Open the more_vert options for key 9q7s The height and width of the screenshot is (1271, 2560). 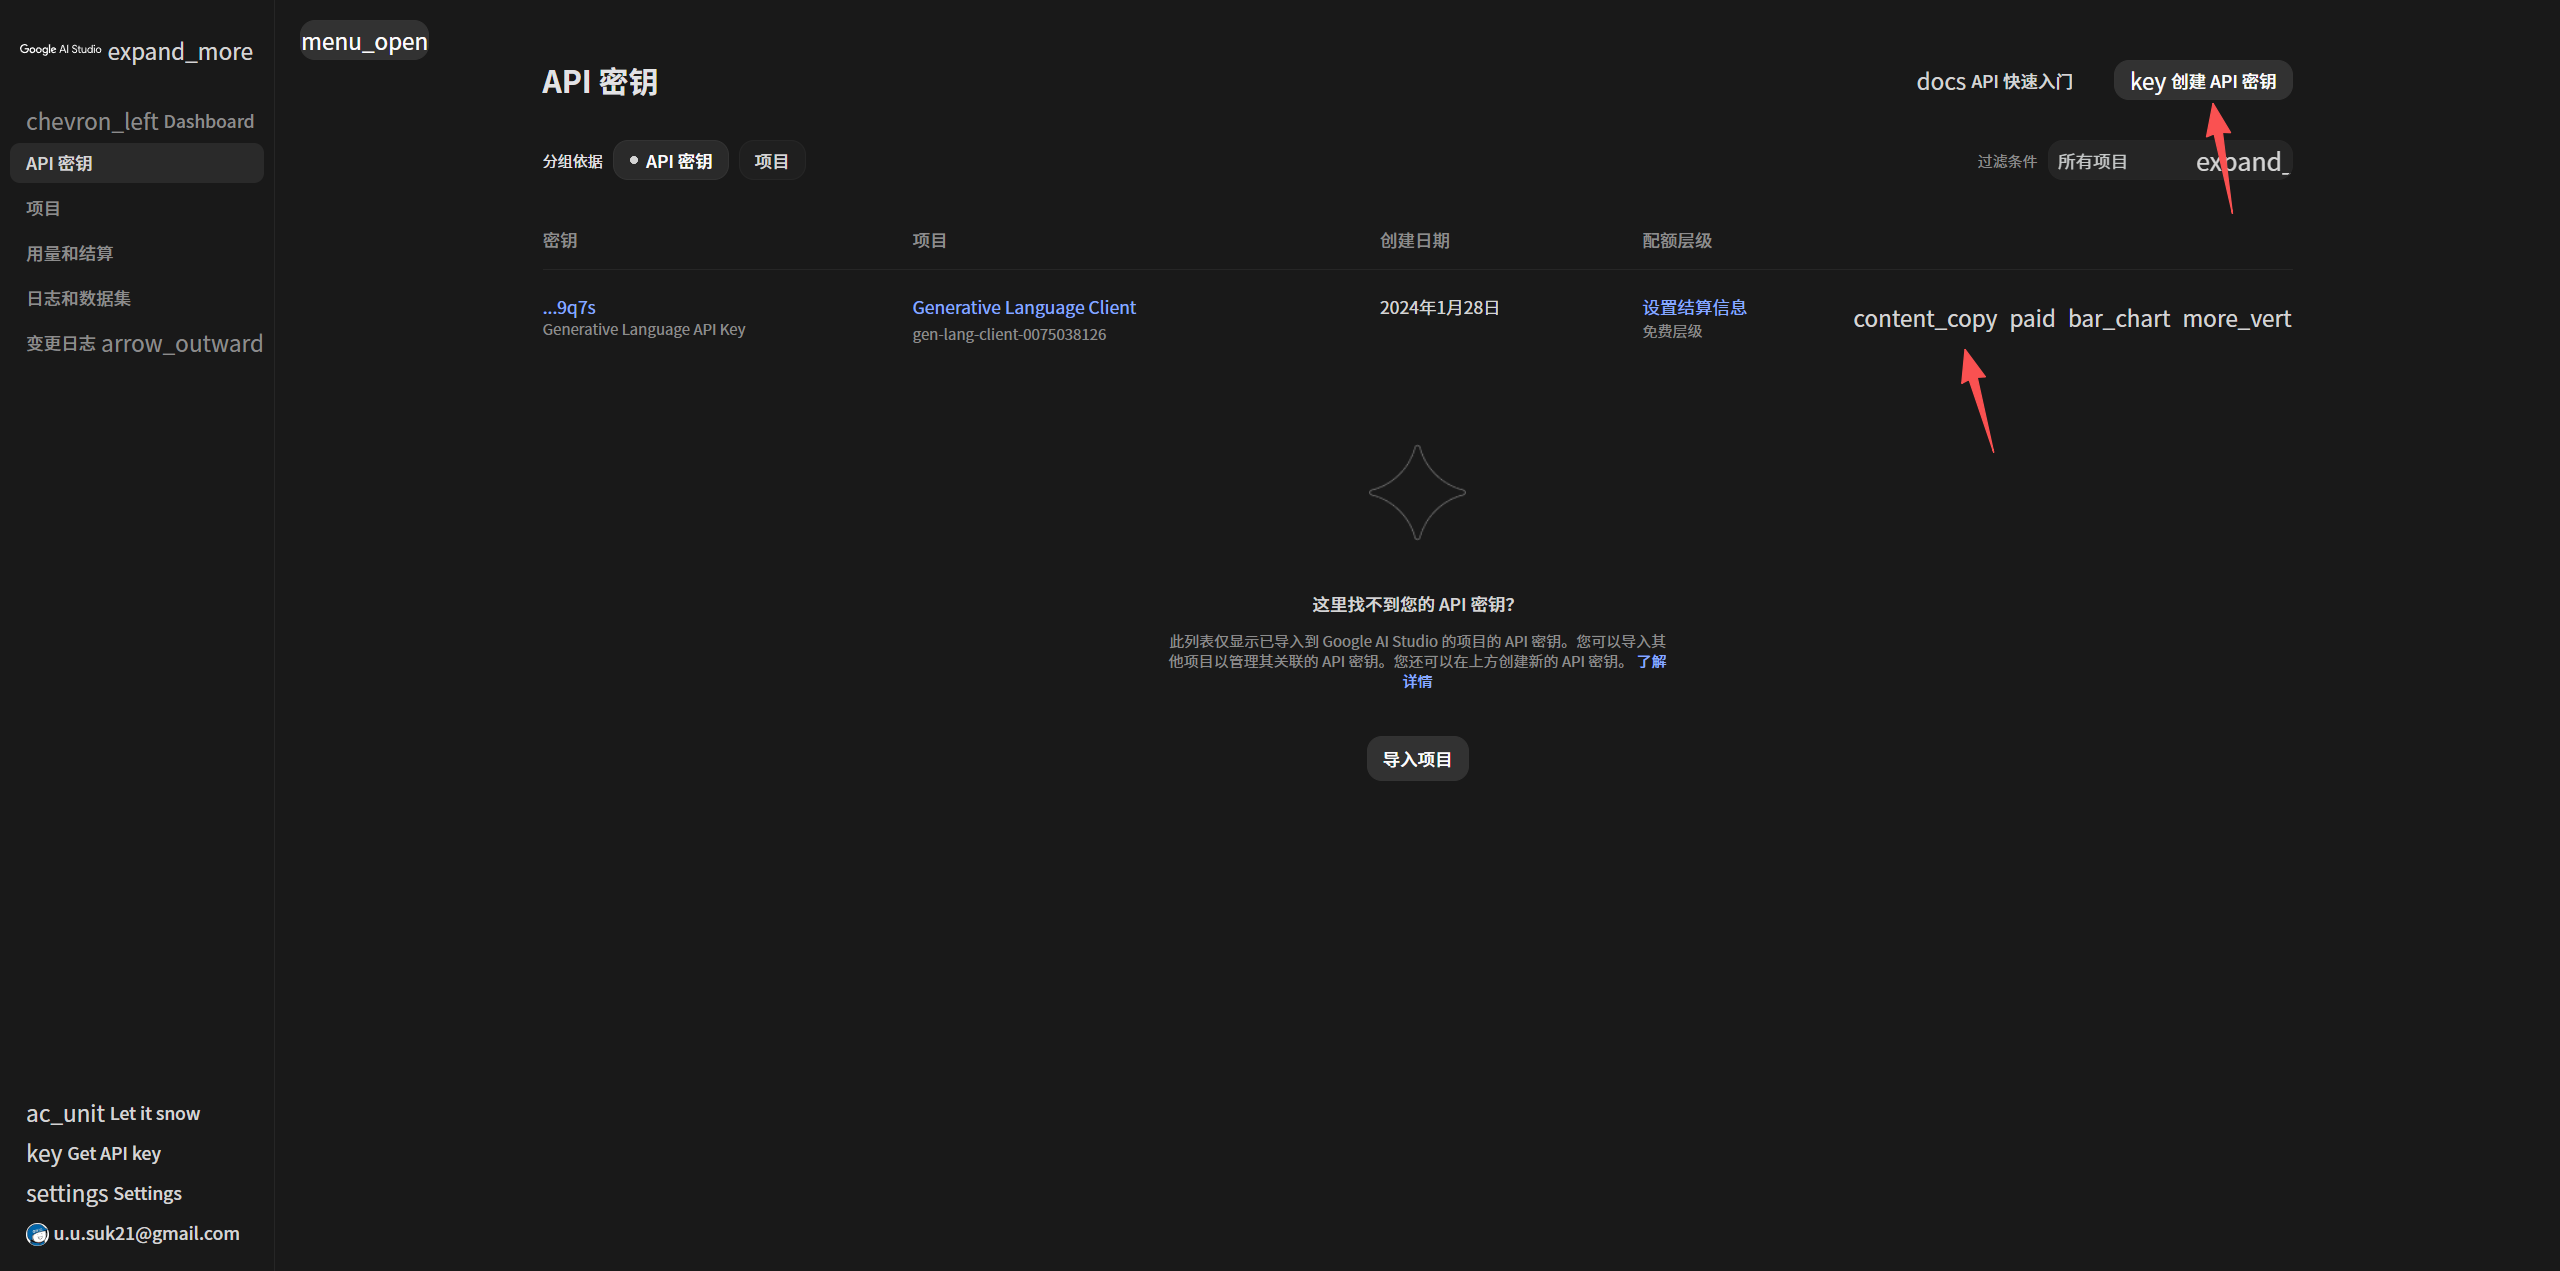pyautogui.click(x=2237, y=319)
